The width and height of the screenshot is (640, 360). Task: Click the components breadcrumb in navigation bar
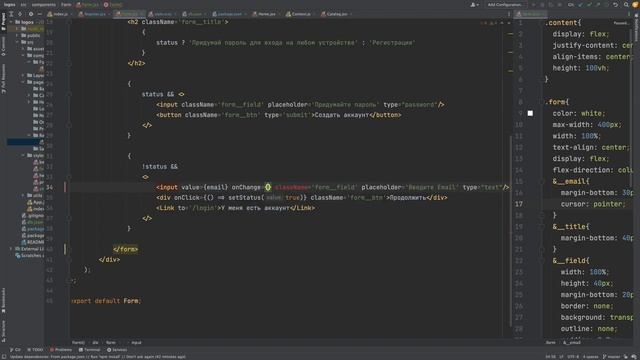pyautogui.click(x=44, y=4)
